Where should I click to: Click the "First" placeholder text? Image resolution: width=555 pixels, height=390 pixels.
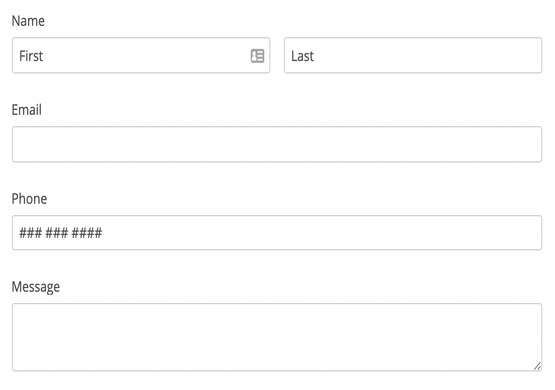coord(31,56)
